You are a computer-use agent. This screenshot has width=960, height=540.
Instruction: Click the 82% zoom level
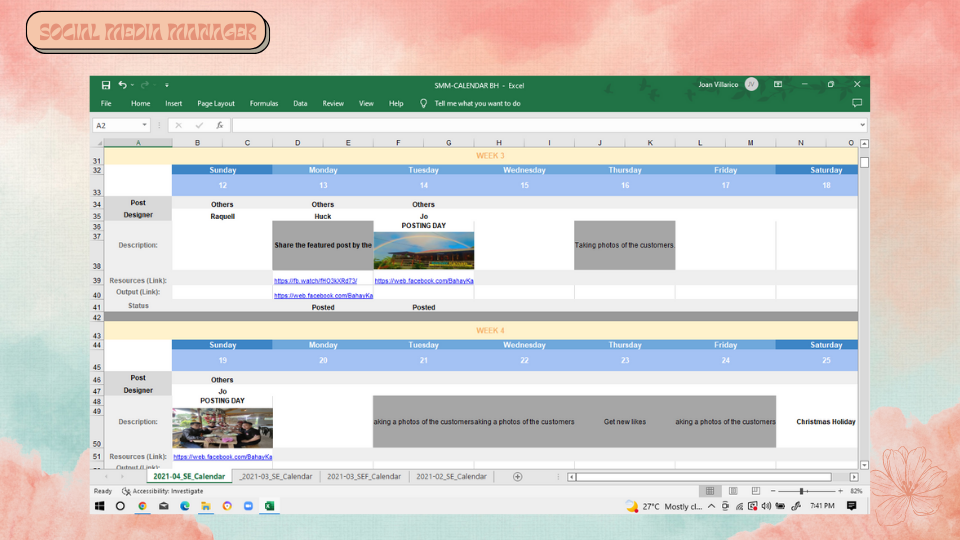click(x=856, y=491)
